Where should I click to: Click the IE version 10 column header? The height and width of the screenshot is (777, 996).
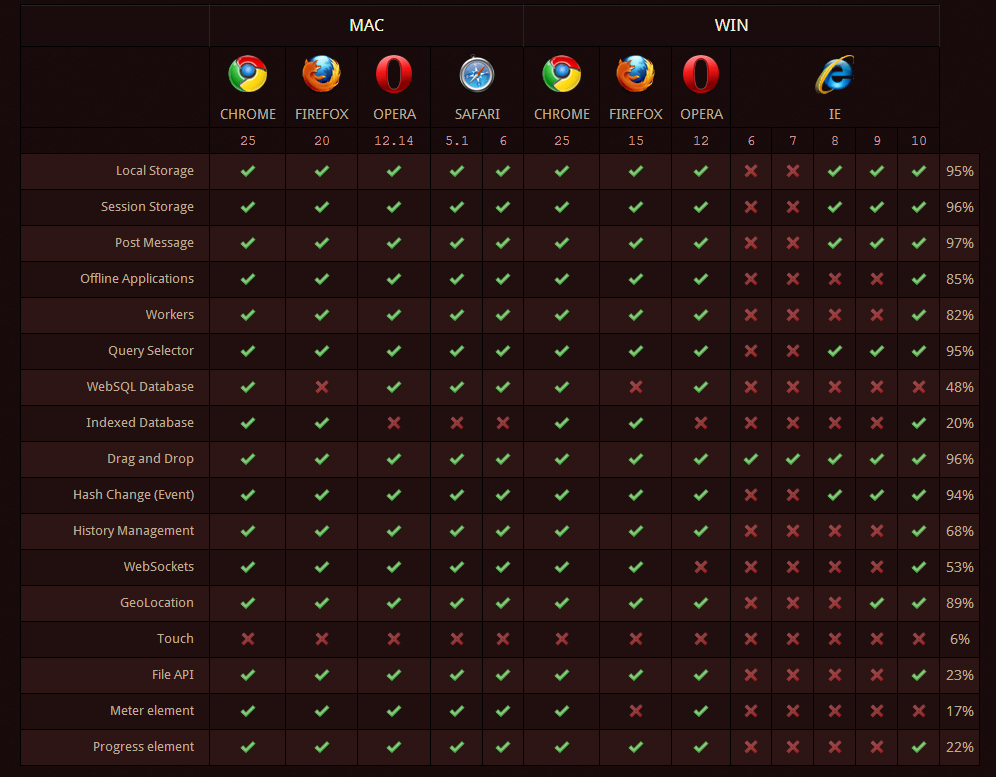[918, 141]
